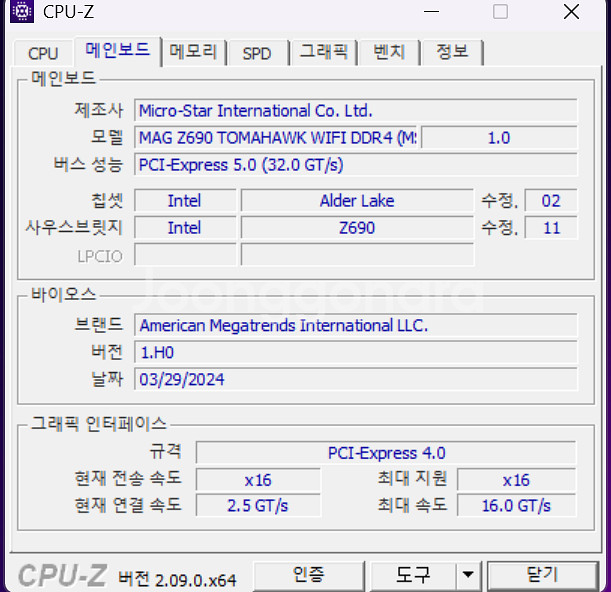Expand the dropdown arrow beside 도구
611x592 pixels.
click(x=468, y=575)
